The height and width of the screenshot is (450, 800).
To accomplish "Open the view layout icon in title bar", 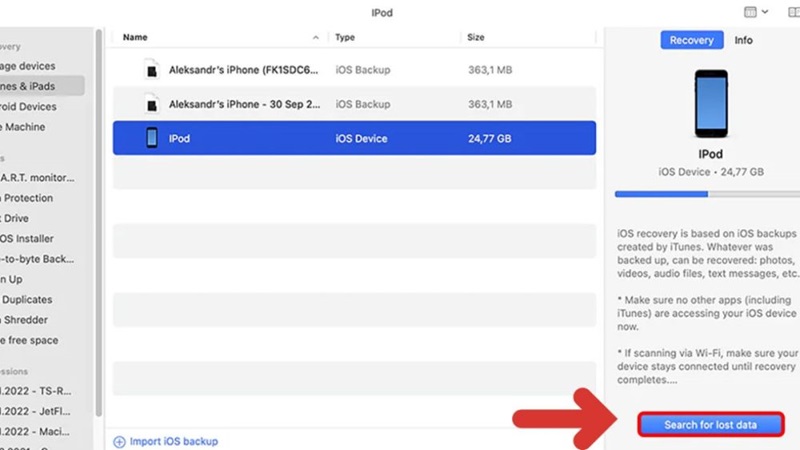I will (750, 11).
